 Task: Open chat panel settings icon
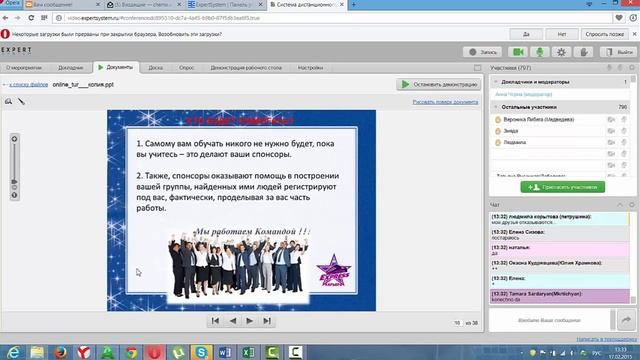click(x=631, y=204)
